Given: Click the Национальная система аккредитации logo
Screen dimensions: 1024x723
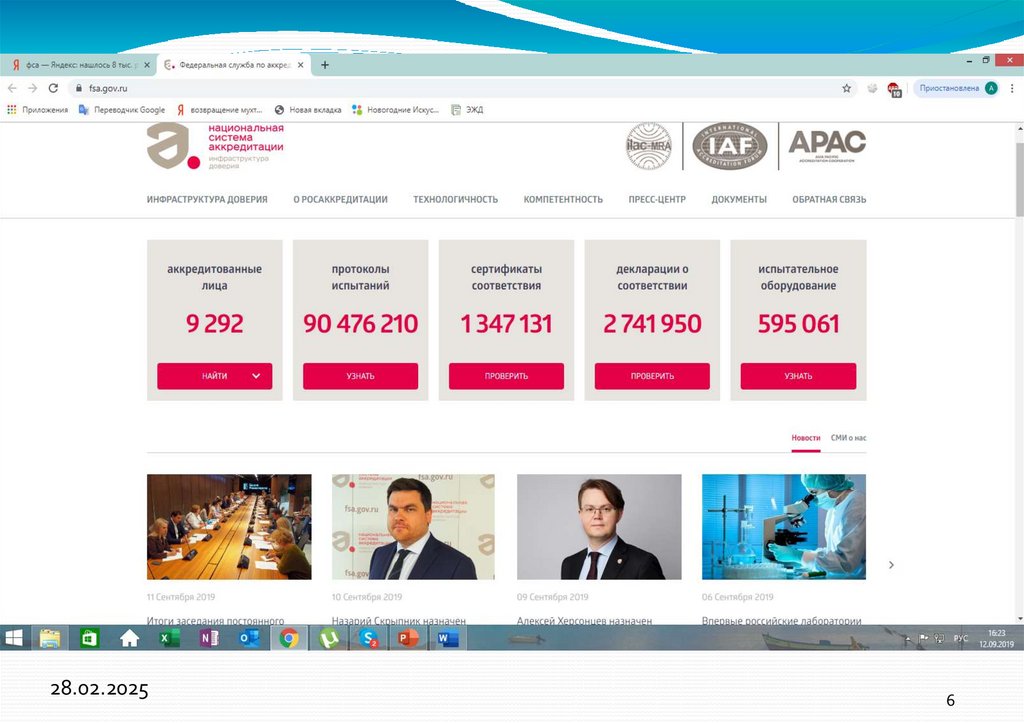Looking at the screenshot, I should [x=216, y=146].
